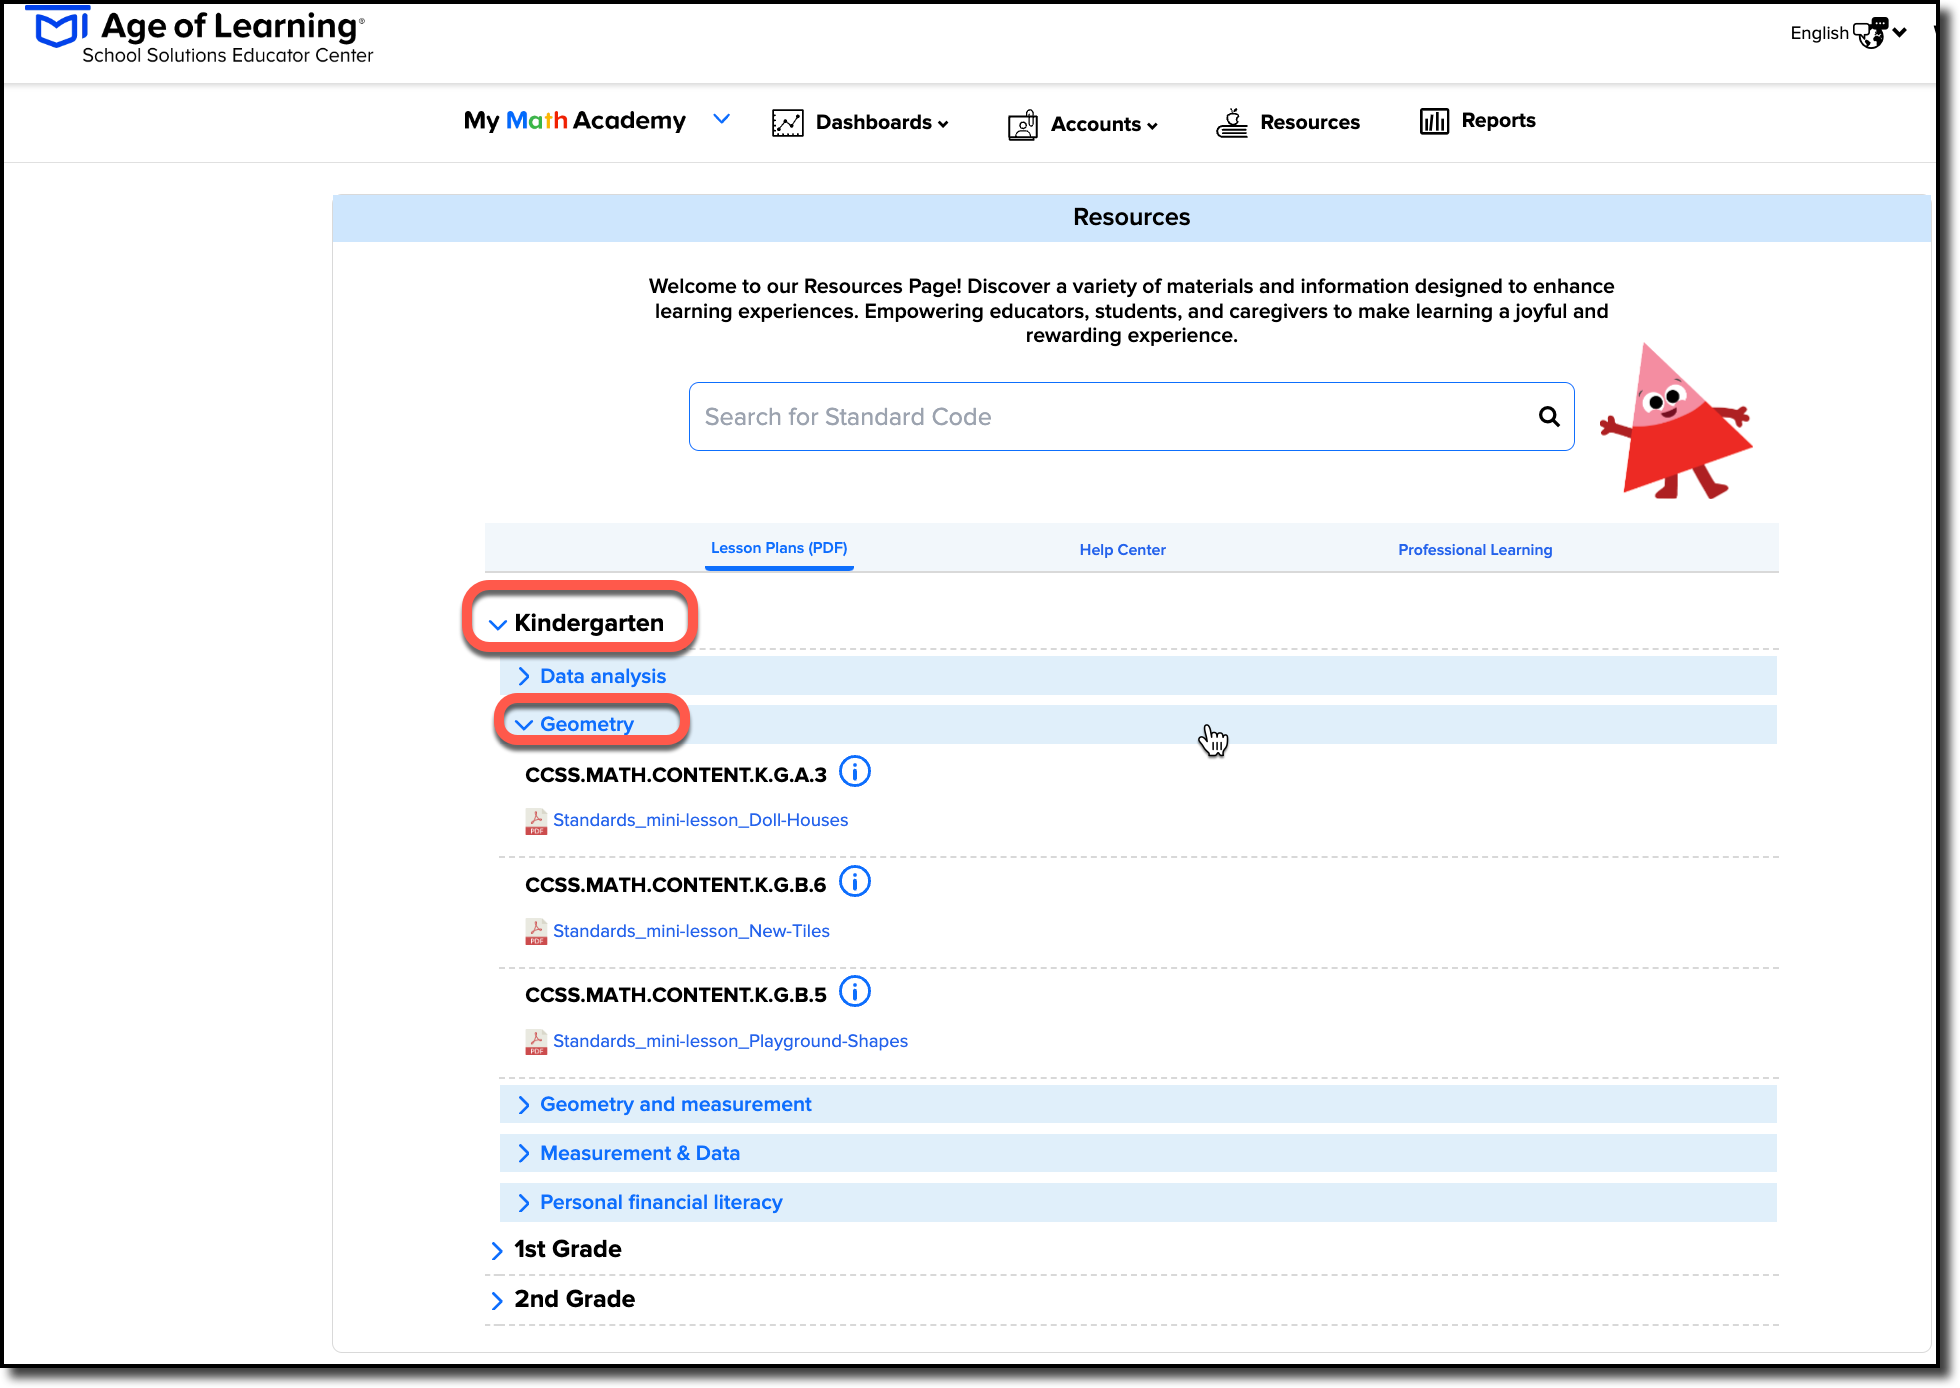The width and height of the screenshot is (1960, 1388).
Task: Open the Professional Learning tab
Action: (1475, 550)
